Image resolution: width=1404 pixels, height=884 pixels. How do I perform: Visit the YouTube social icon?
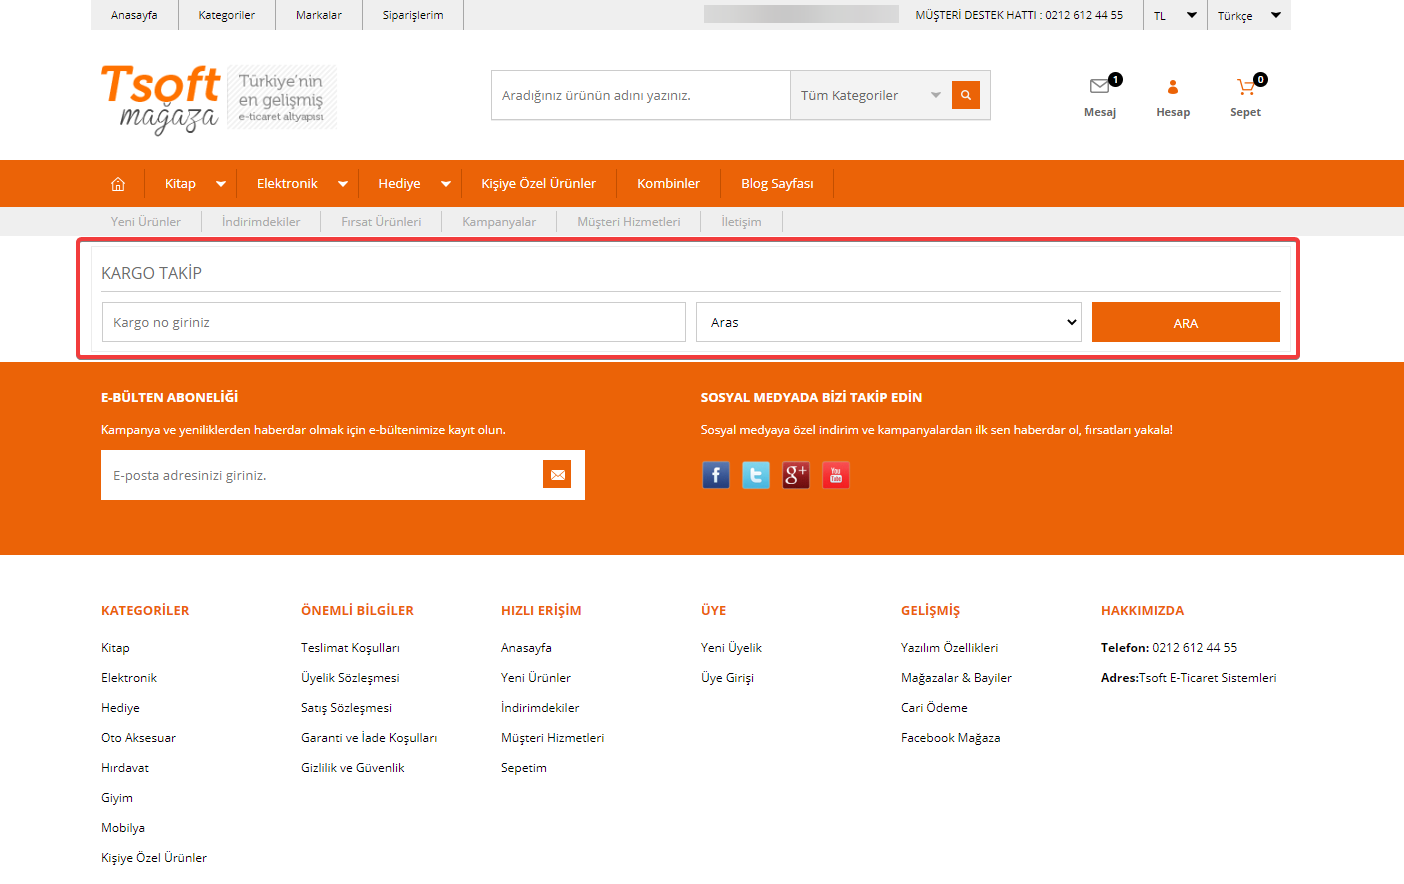click(x=836, y=475)
